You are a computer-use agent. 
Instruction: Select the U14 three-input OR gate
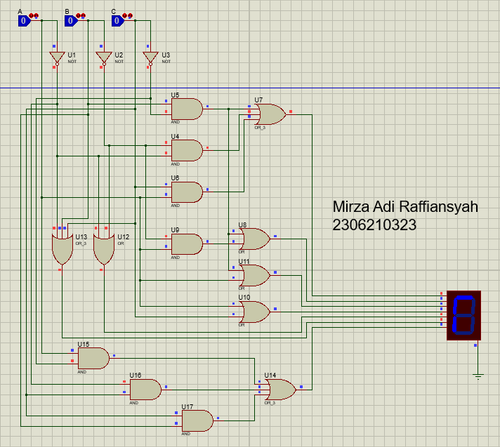(280, 389)
